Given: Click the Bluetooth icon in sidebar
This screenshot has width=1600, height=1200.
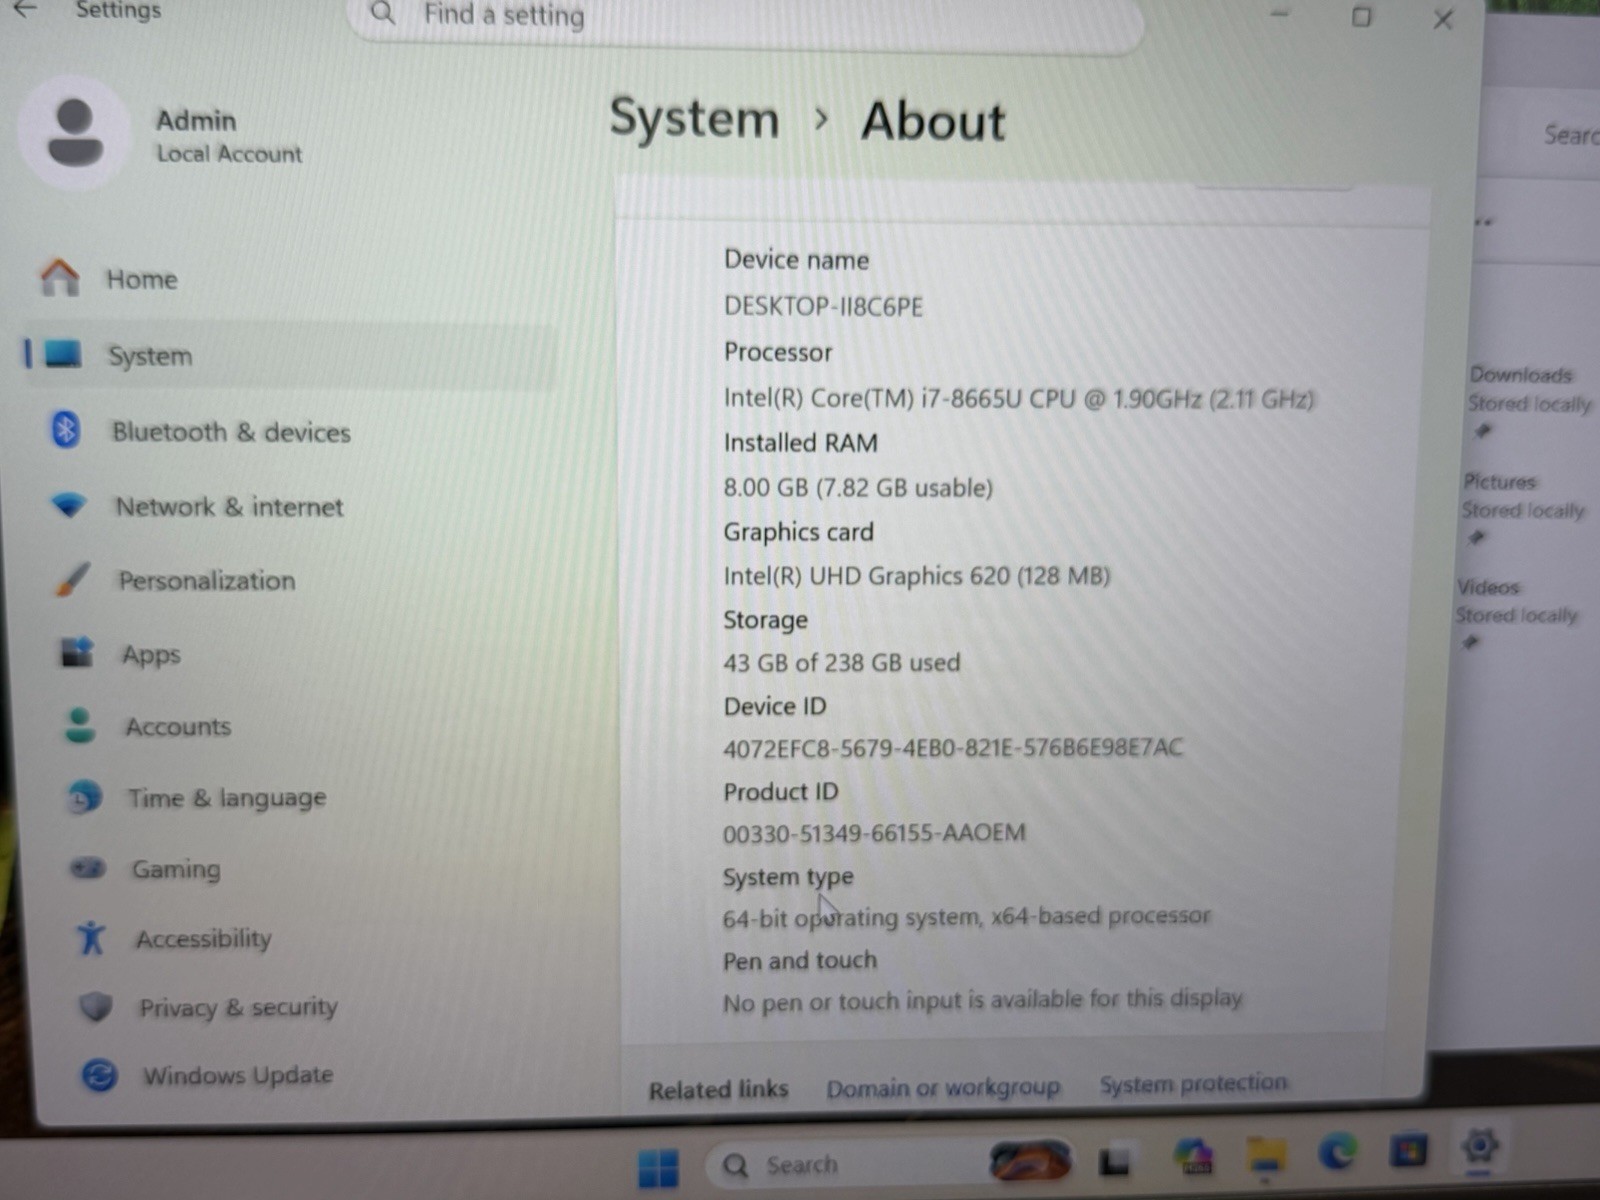Looking at the screenshot, I should point(66,430).
